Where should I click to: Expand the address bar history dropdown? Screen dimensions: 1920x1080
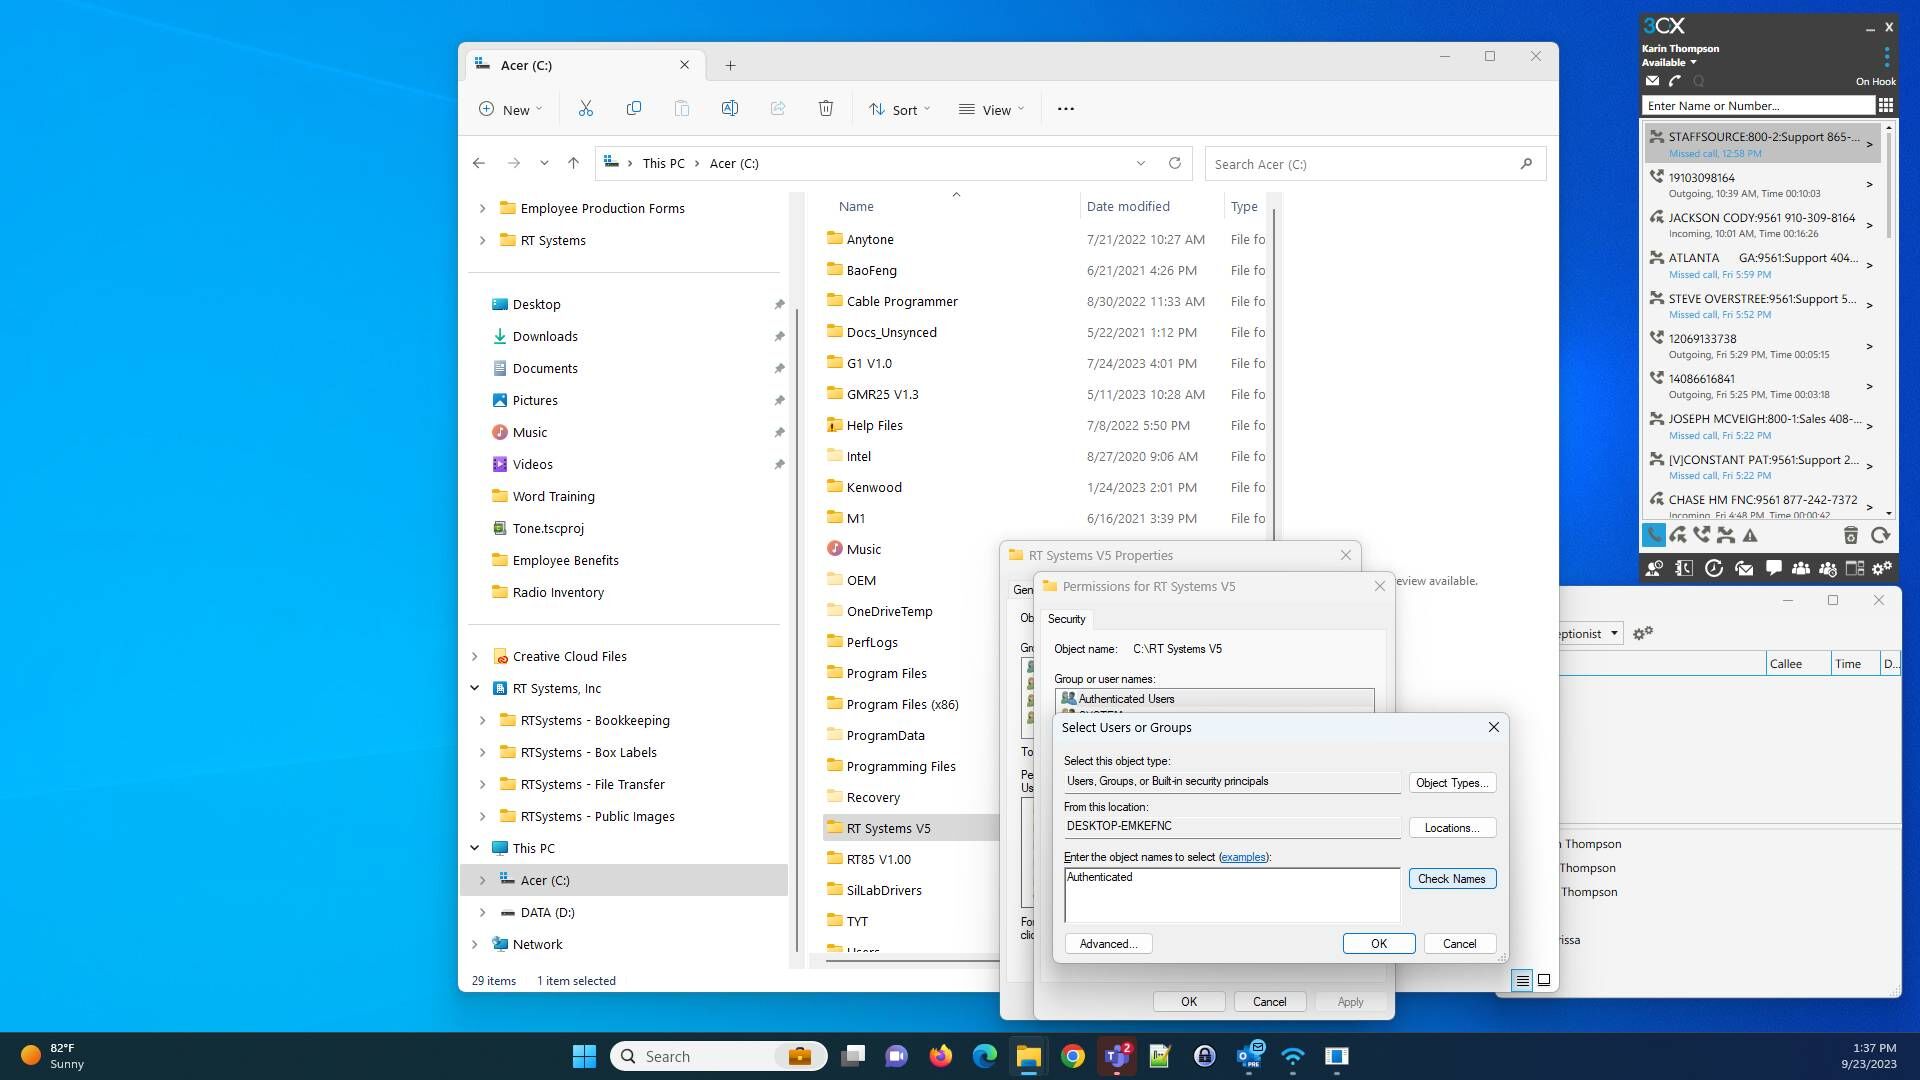click(1140, 163)
